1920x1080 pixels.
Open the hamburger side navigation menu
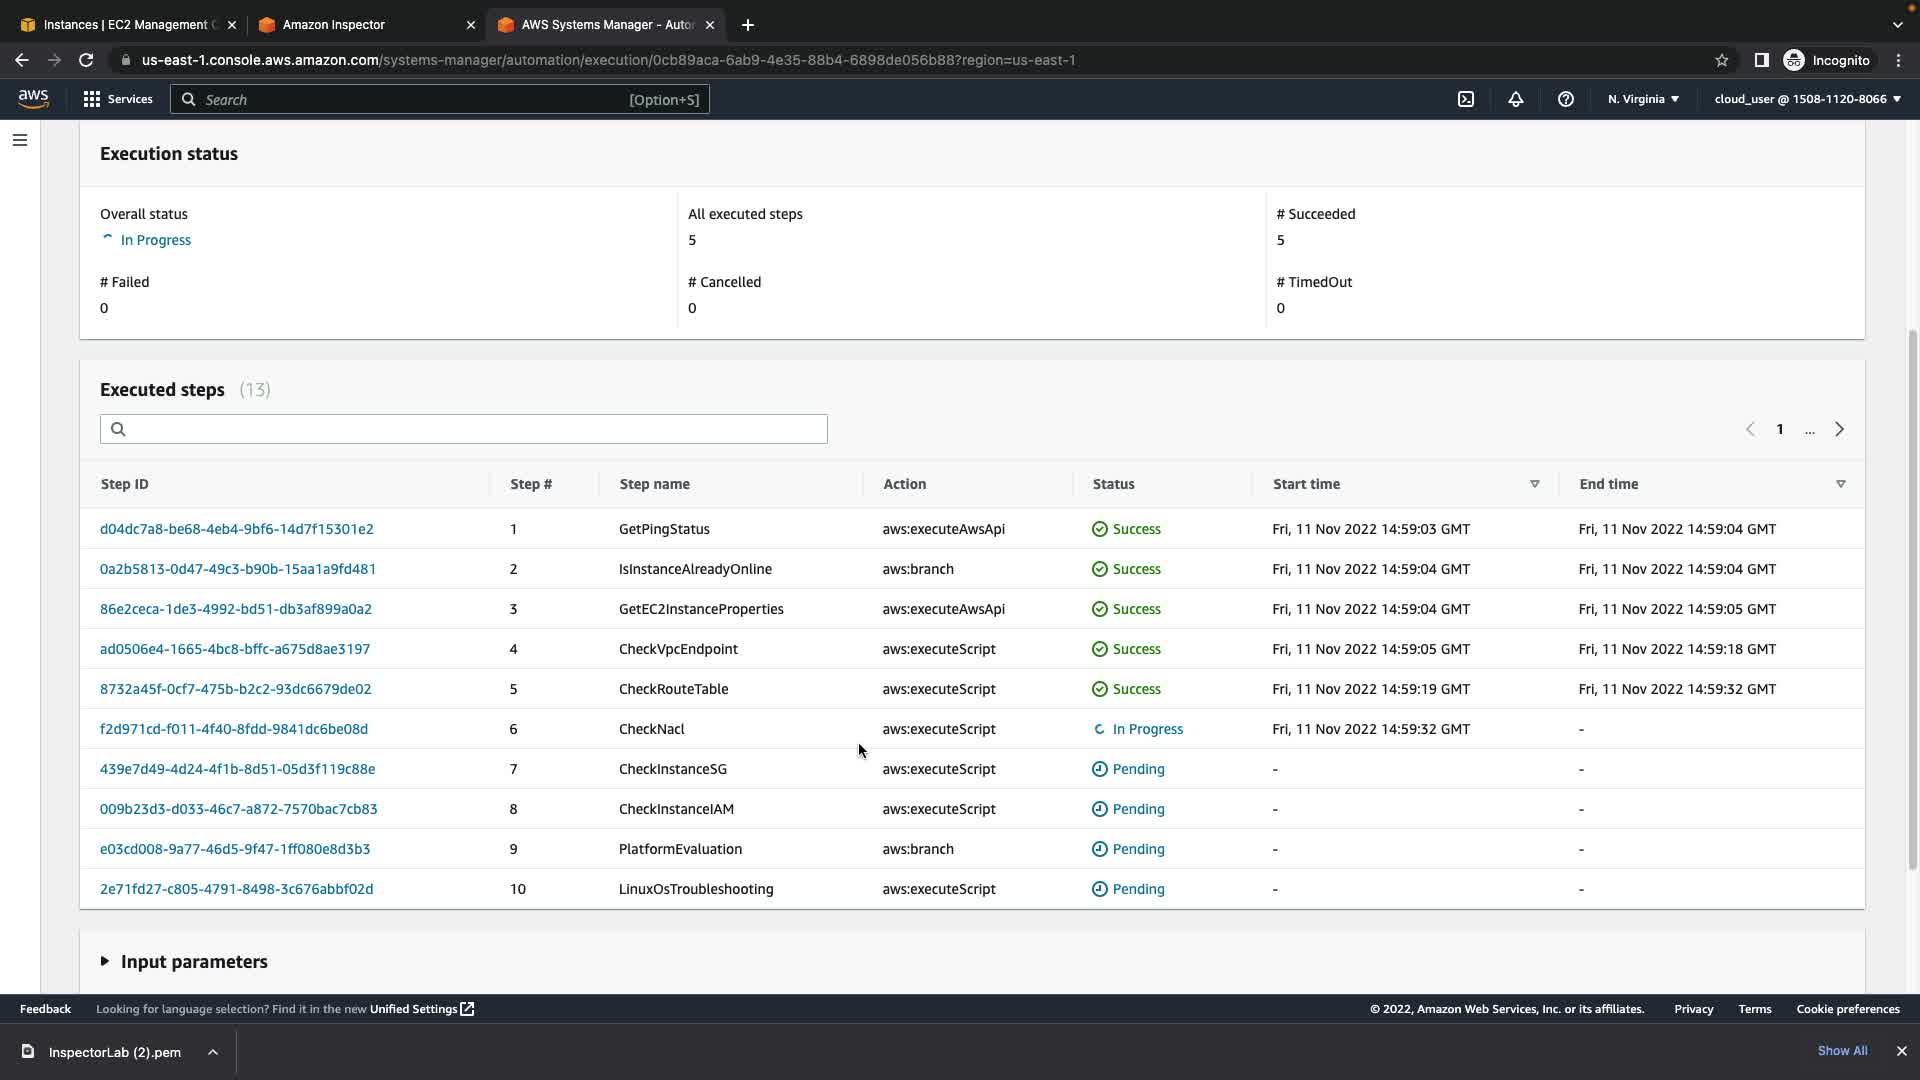click(20, 140)
